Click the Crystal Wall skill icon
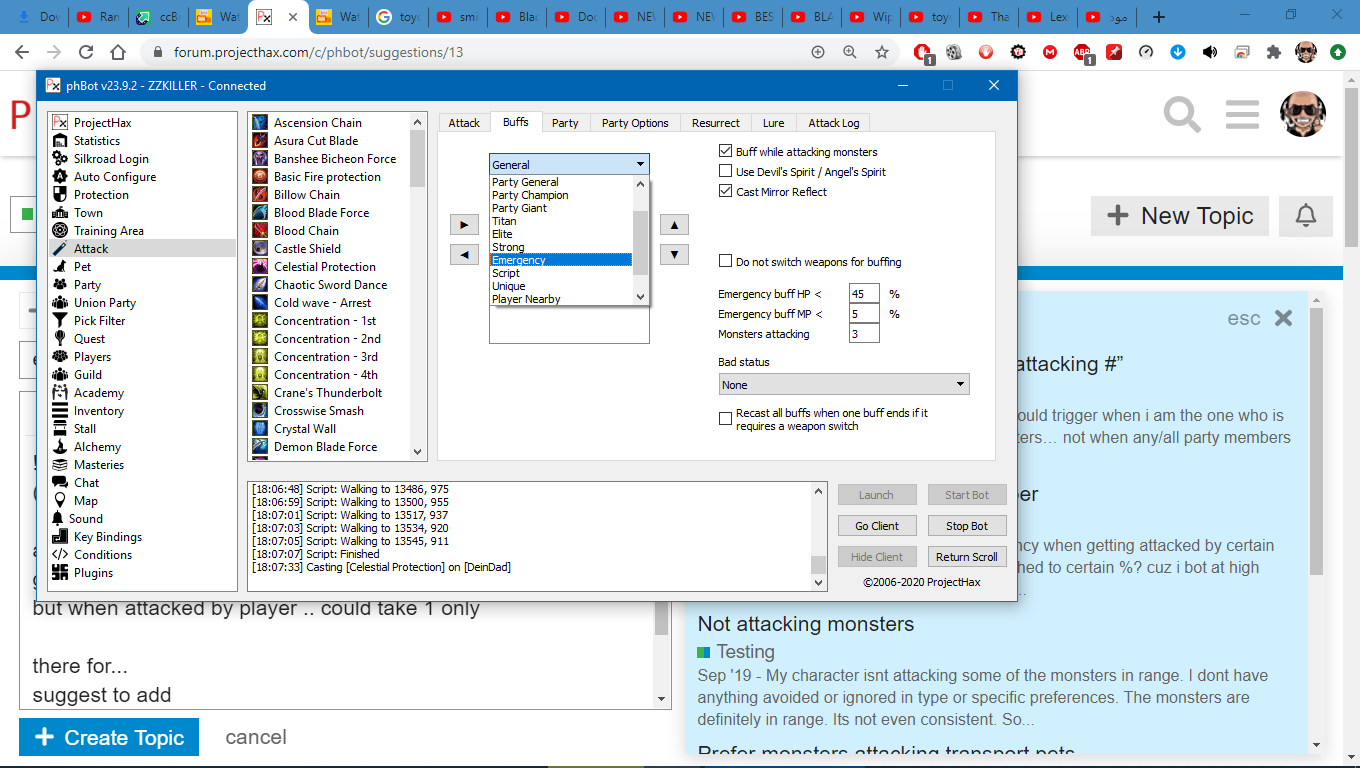 tap(259, 429)
